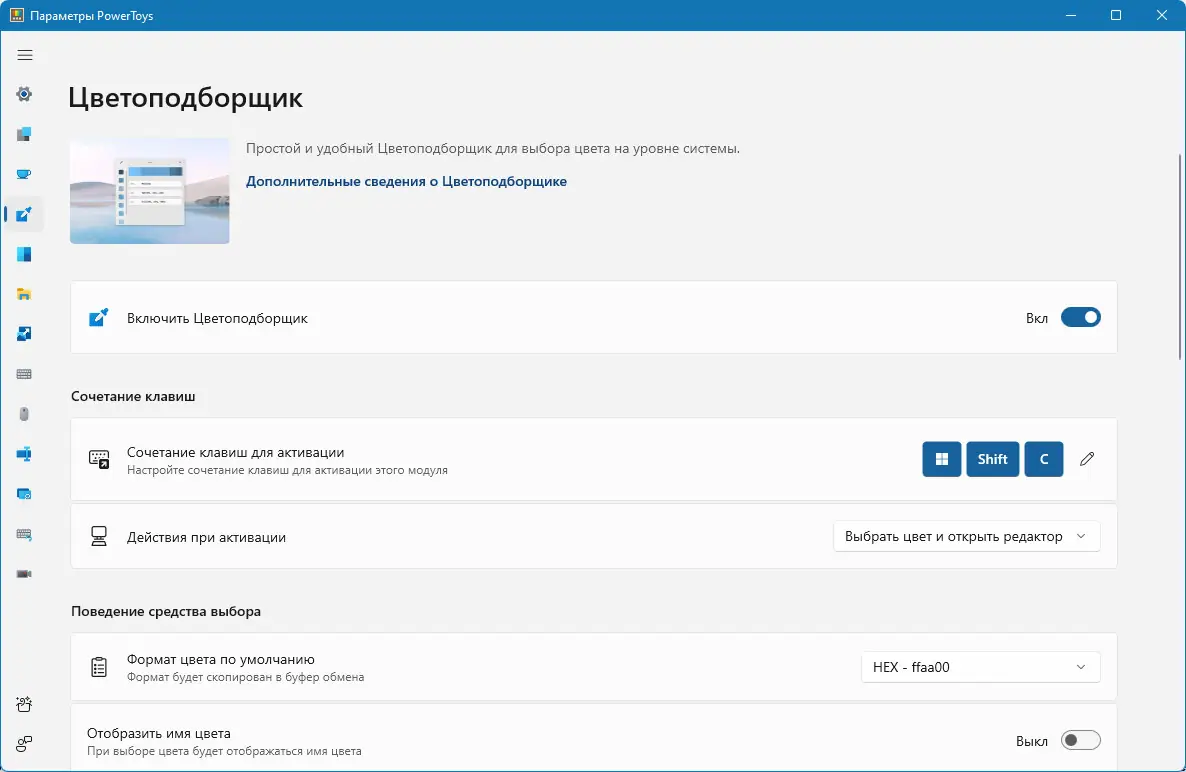Open Video Conference camera icon in sidebar
Image resolution: width=1186 pixels, height=772 pixels.
pyautogui.click(x=25, y=574)
